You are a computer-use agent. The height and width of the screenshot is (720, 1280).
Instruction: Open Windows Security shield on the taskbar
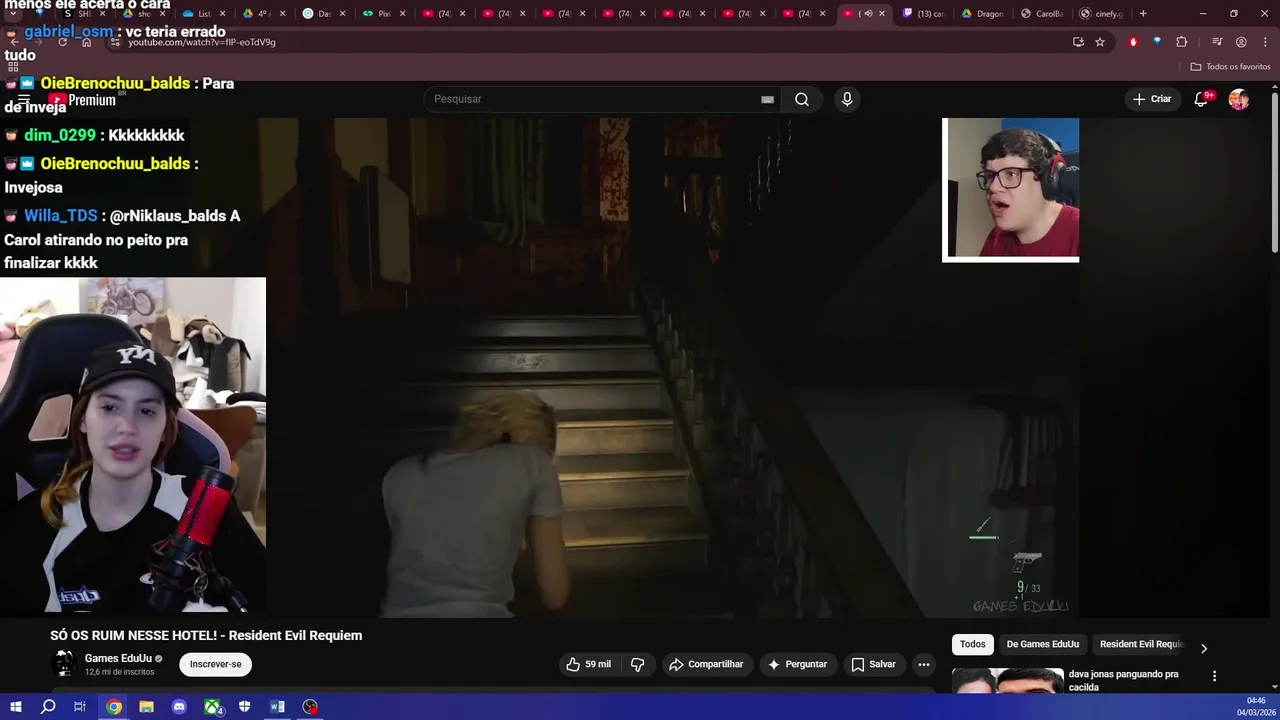tap(245, 707)
